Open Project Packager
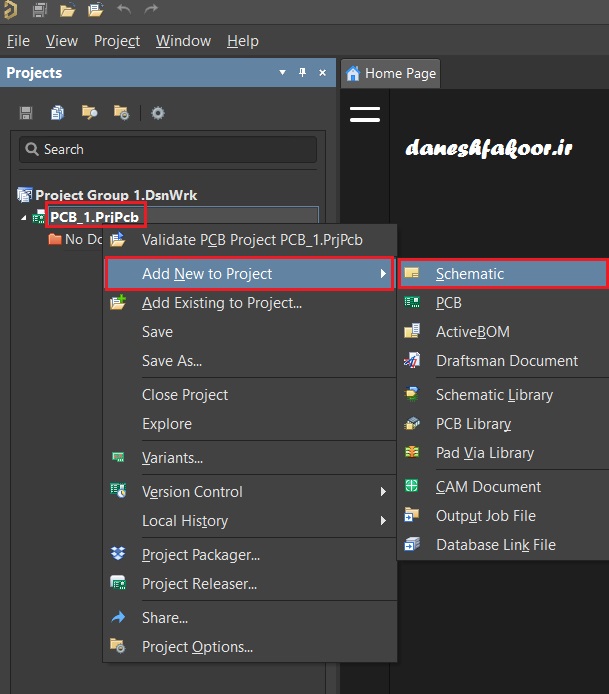The height and width of the screenshot is (694, 609). pyautogui.click(x=250, y=555)
